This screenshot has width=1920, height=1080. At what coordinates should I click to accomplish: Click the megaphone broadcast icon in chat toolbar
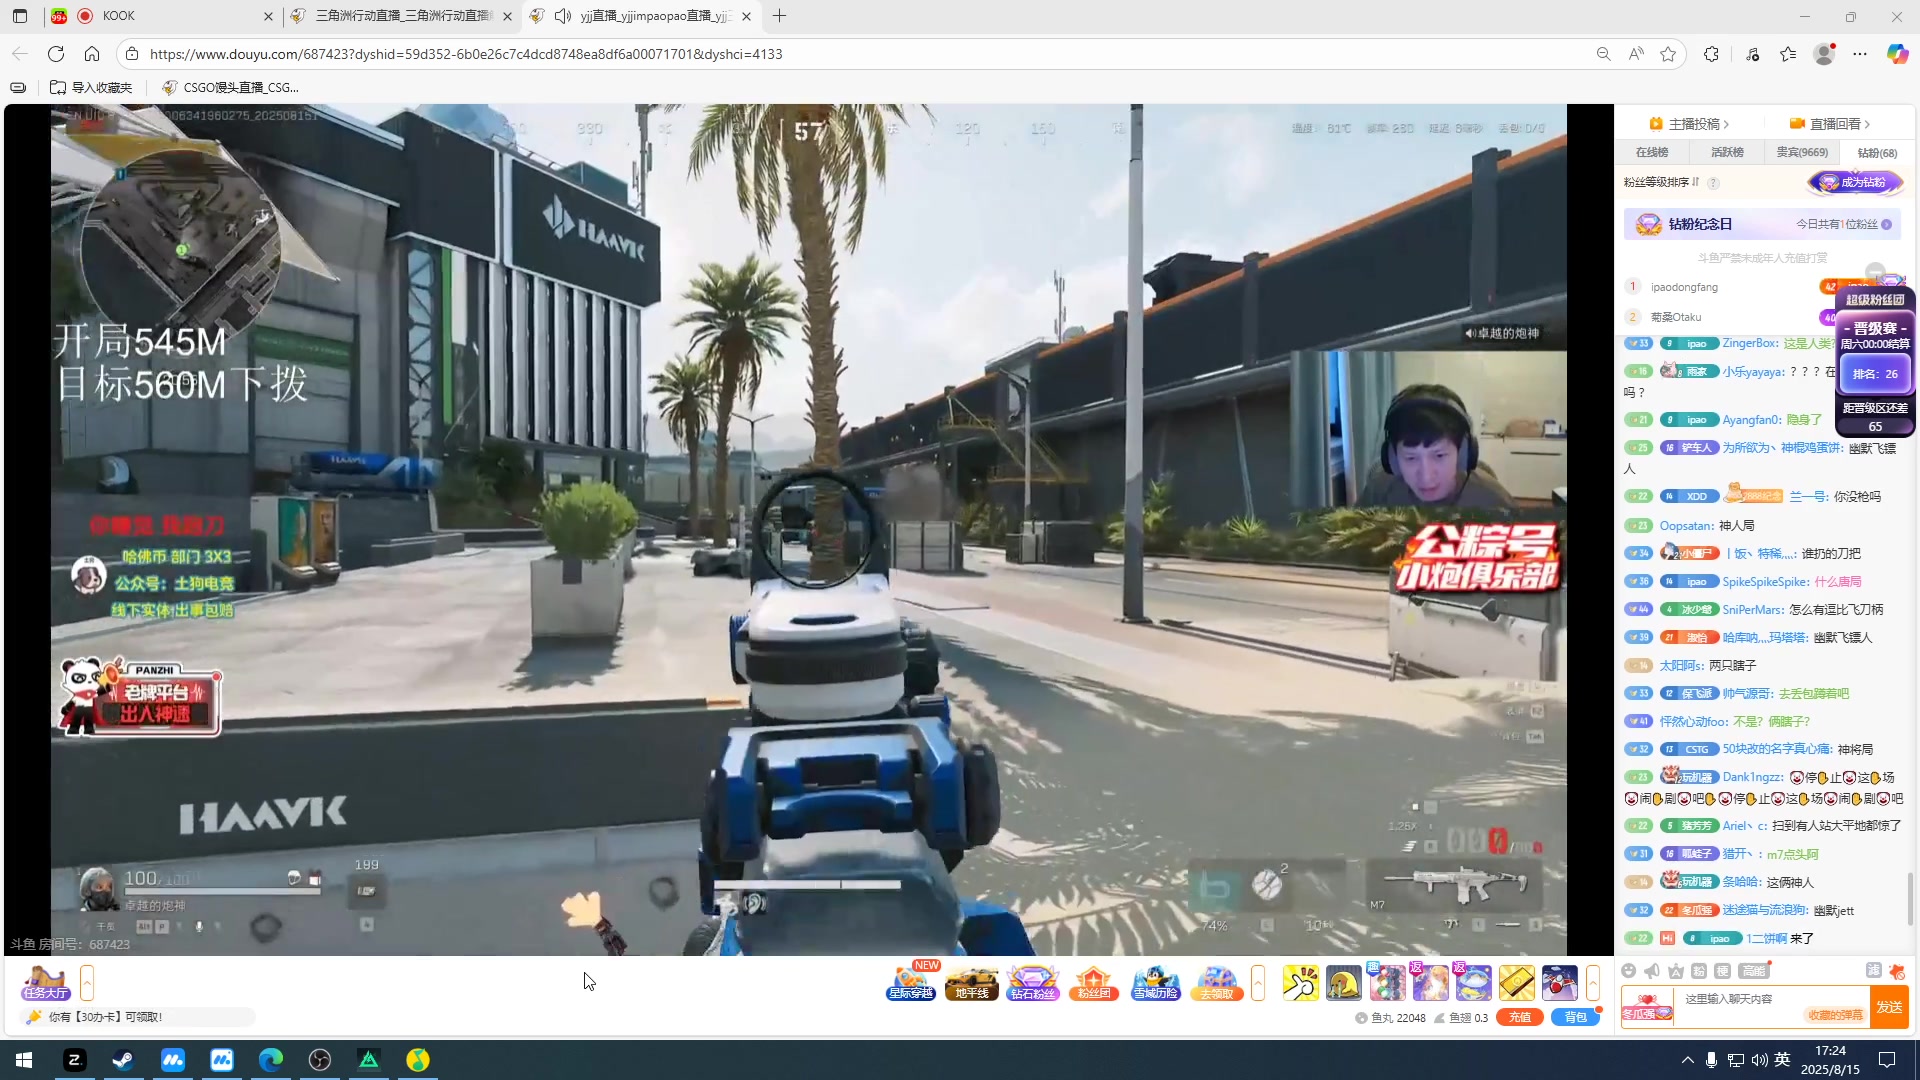(1652, 971)
